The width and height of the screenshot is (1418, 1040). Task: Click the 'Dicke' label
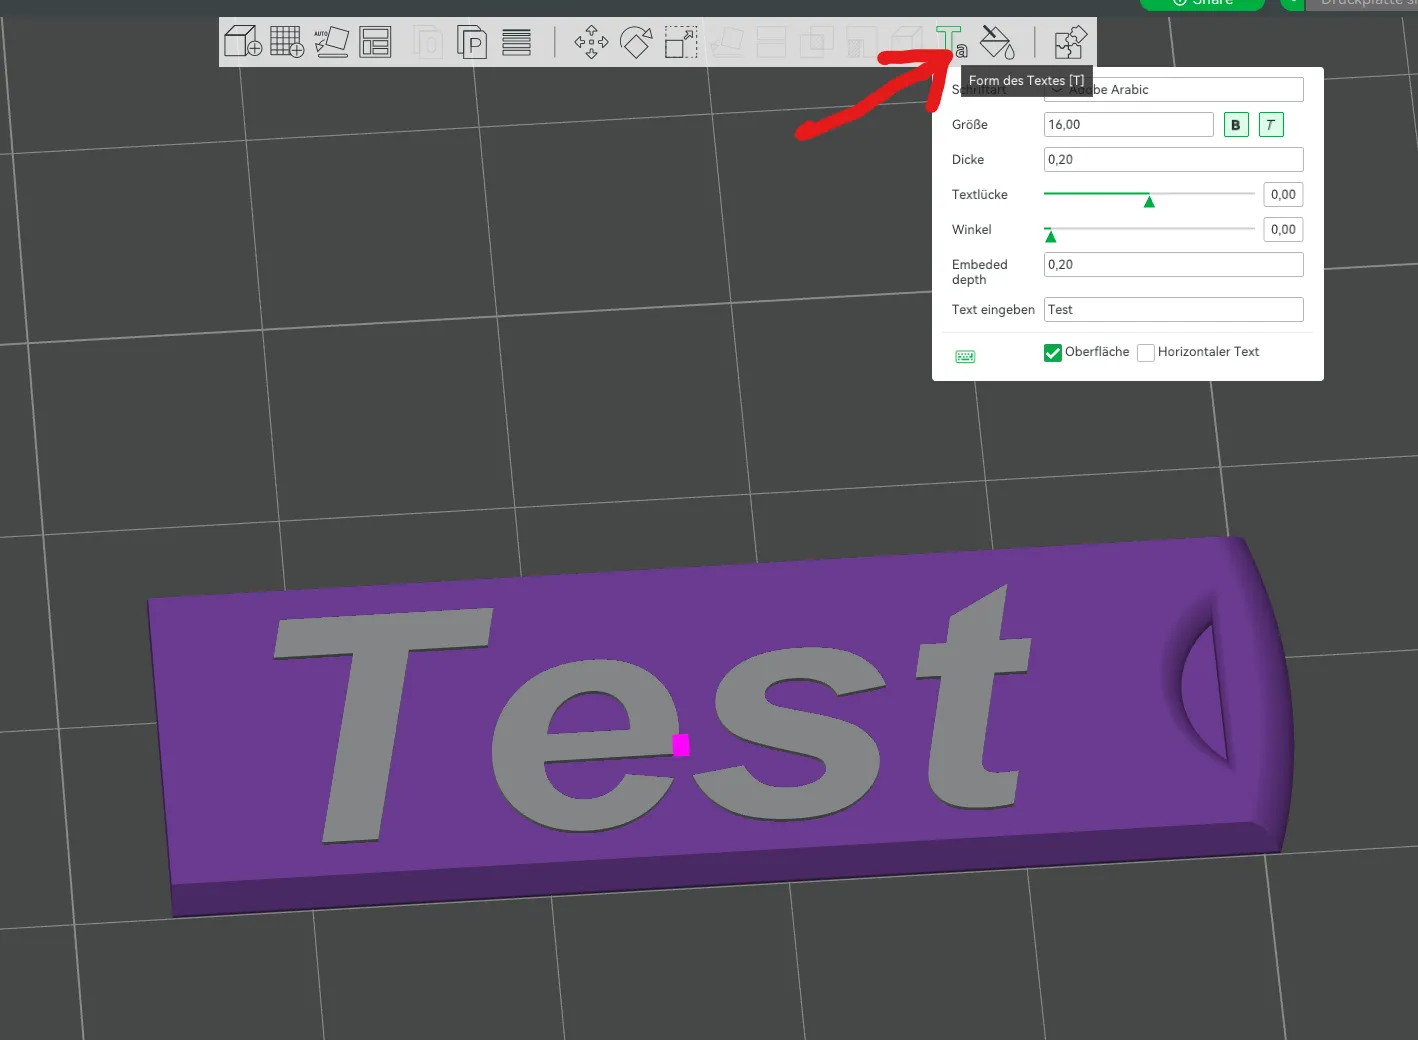pos(968,160)
